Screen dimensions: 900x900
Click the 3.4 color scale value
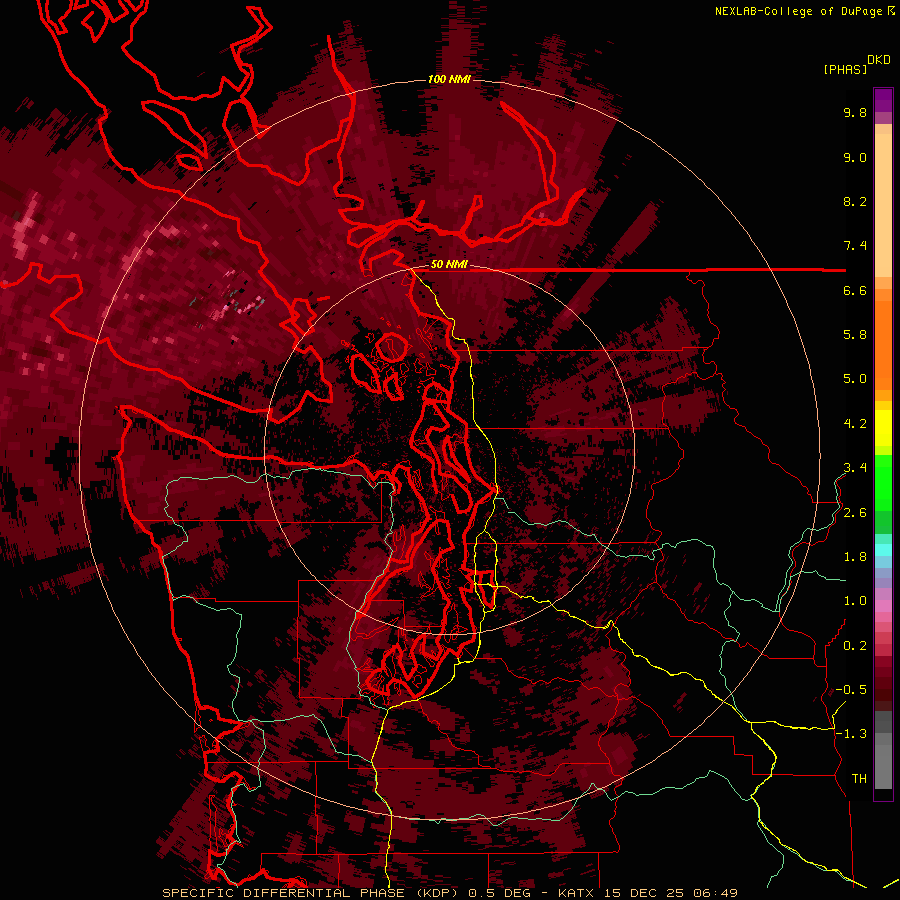pos(855,468)
